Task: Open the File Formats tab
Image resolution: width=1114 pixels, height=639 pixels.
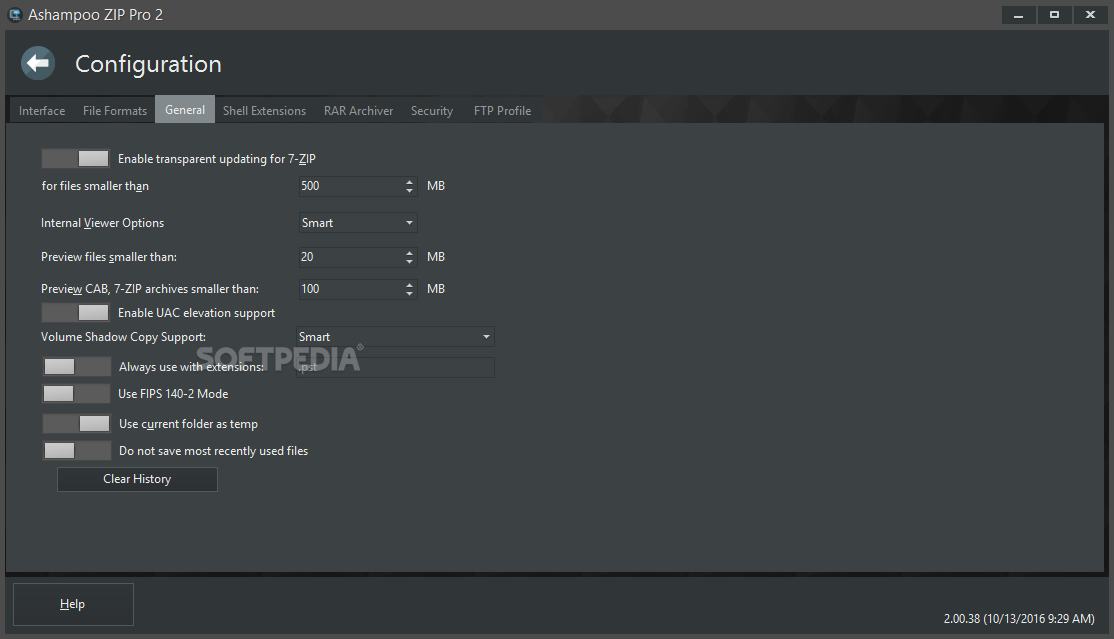Action: point(115,111)
